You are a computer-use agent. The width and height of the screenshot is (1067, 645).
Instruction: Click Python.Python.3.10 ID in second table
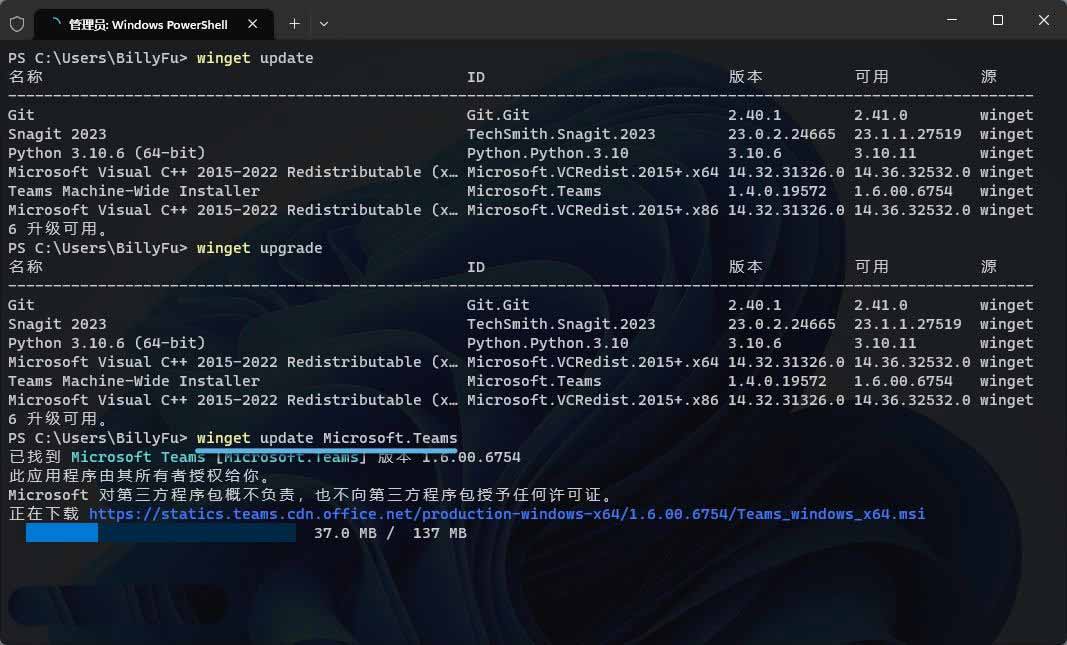[x=548, y=343]
